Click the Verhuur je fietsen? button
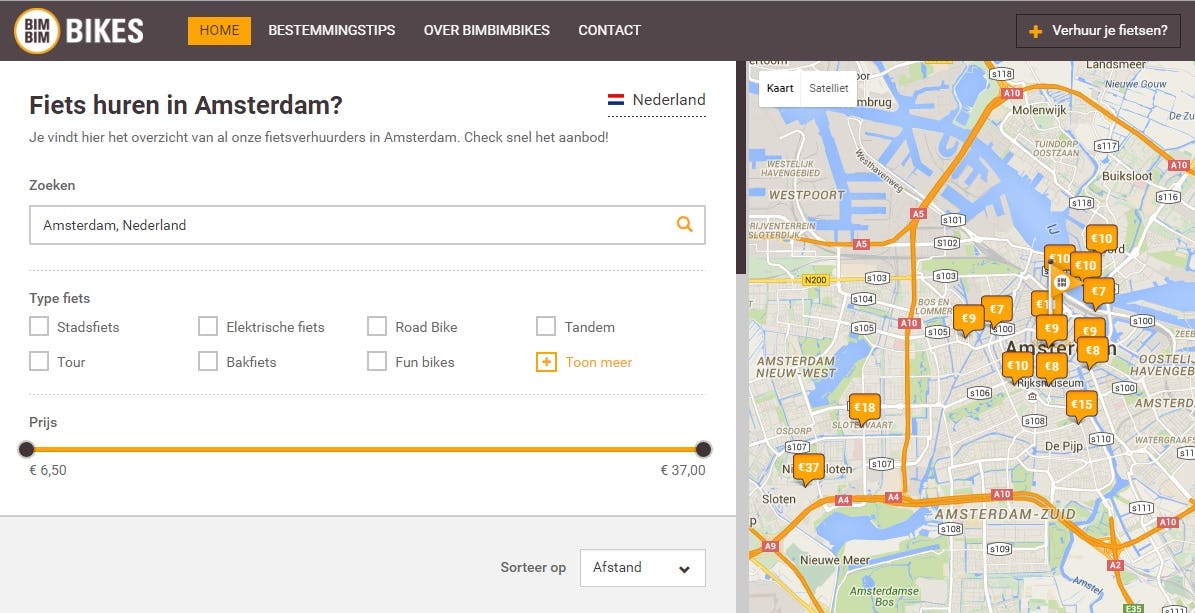This screenshot has height=613, width=1195. (x=1097, y=31)
